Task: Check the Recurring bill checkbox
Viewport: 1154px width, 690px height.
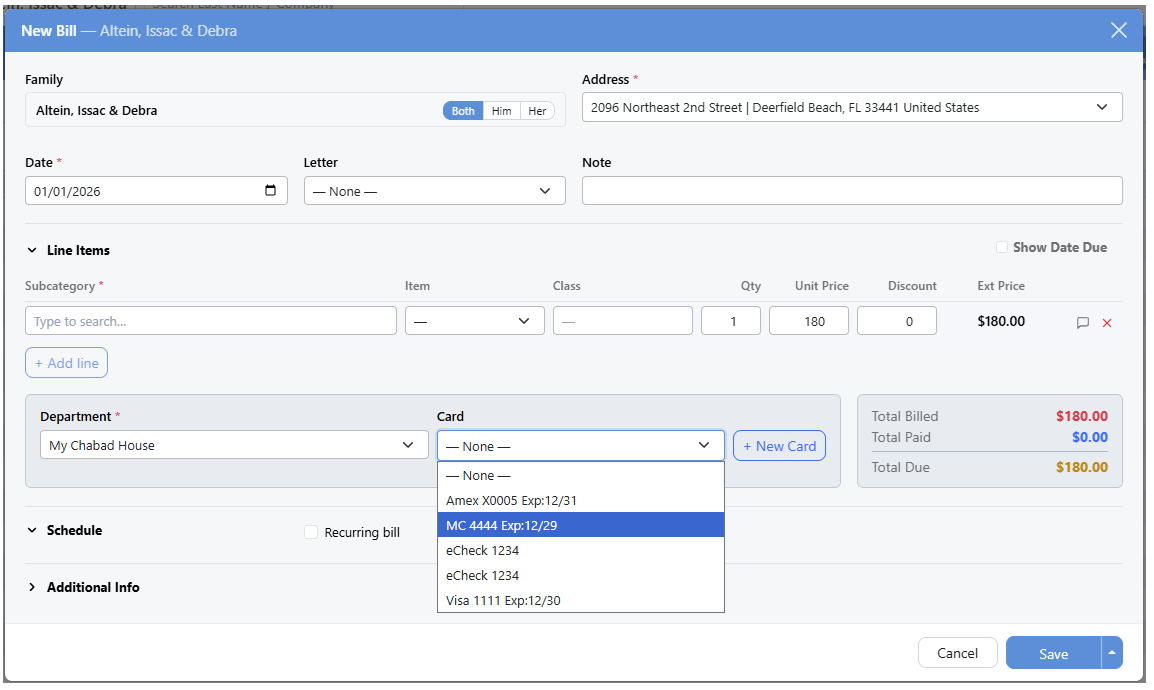Action: [x=311, y=532]
